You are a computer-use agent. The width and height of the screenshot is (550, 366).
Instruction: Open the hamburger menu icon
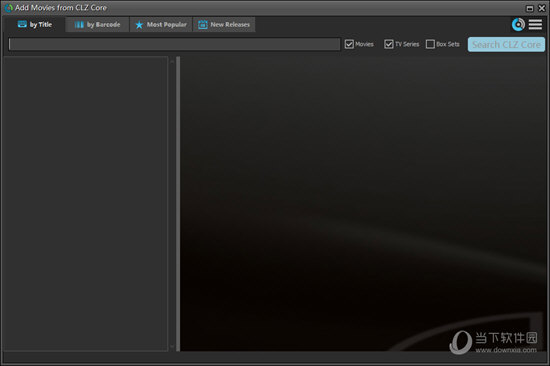click(x=535, y=25)
